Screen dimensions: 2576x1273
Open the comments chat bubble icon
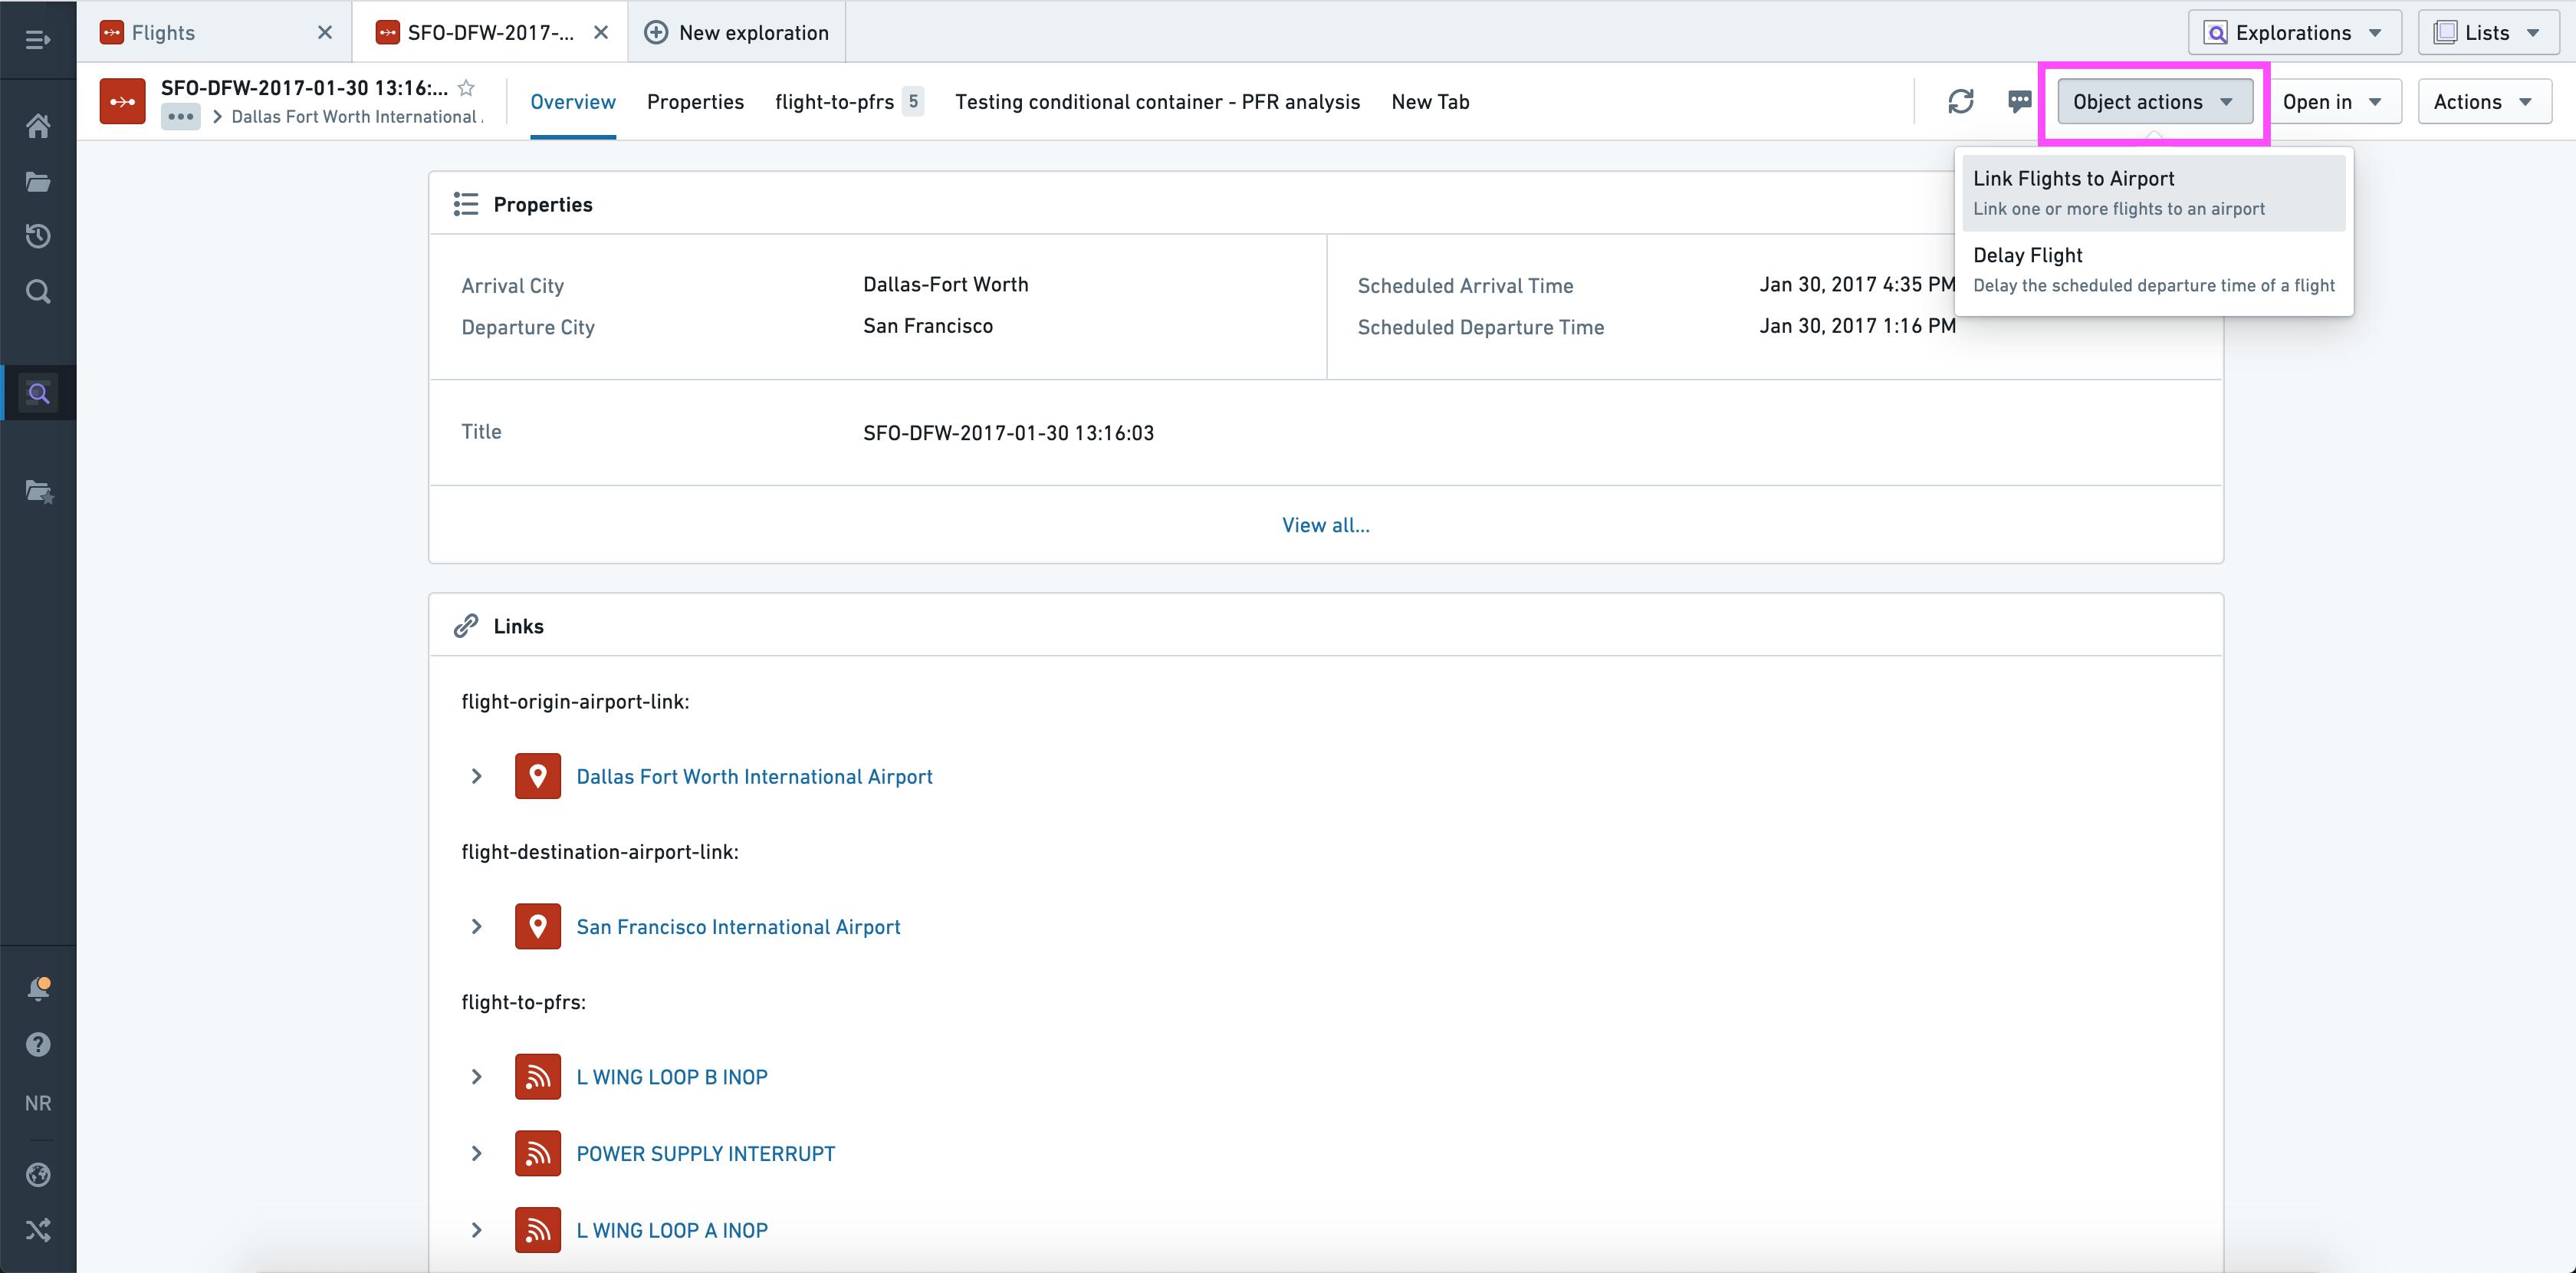(x=2019, y=102)
